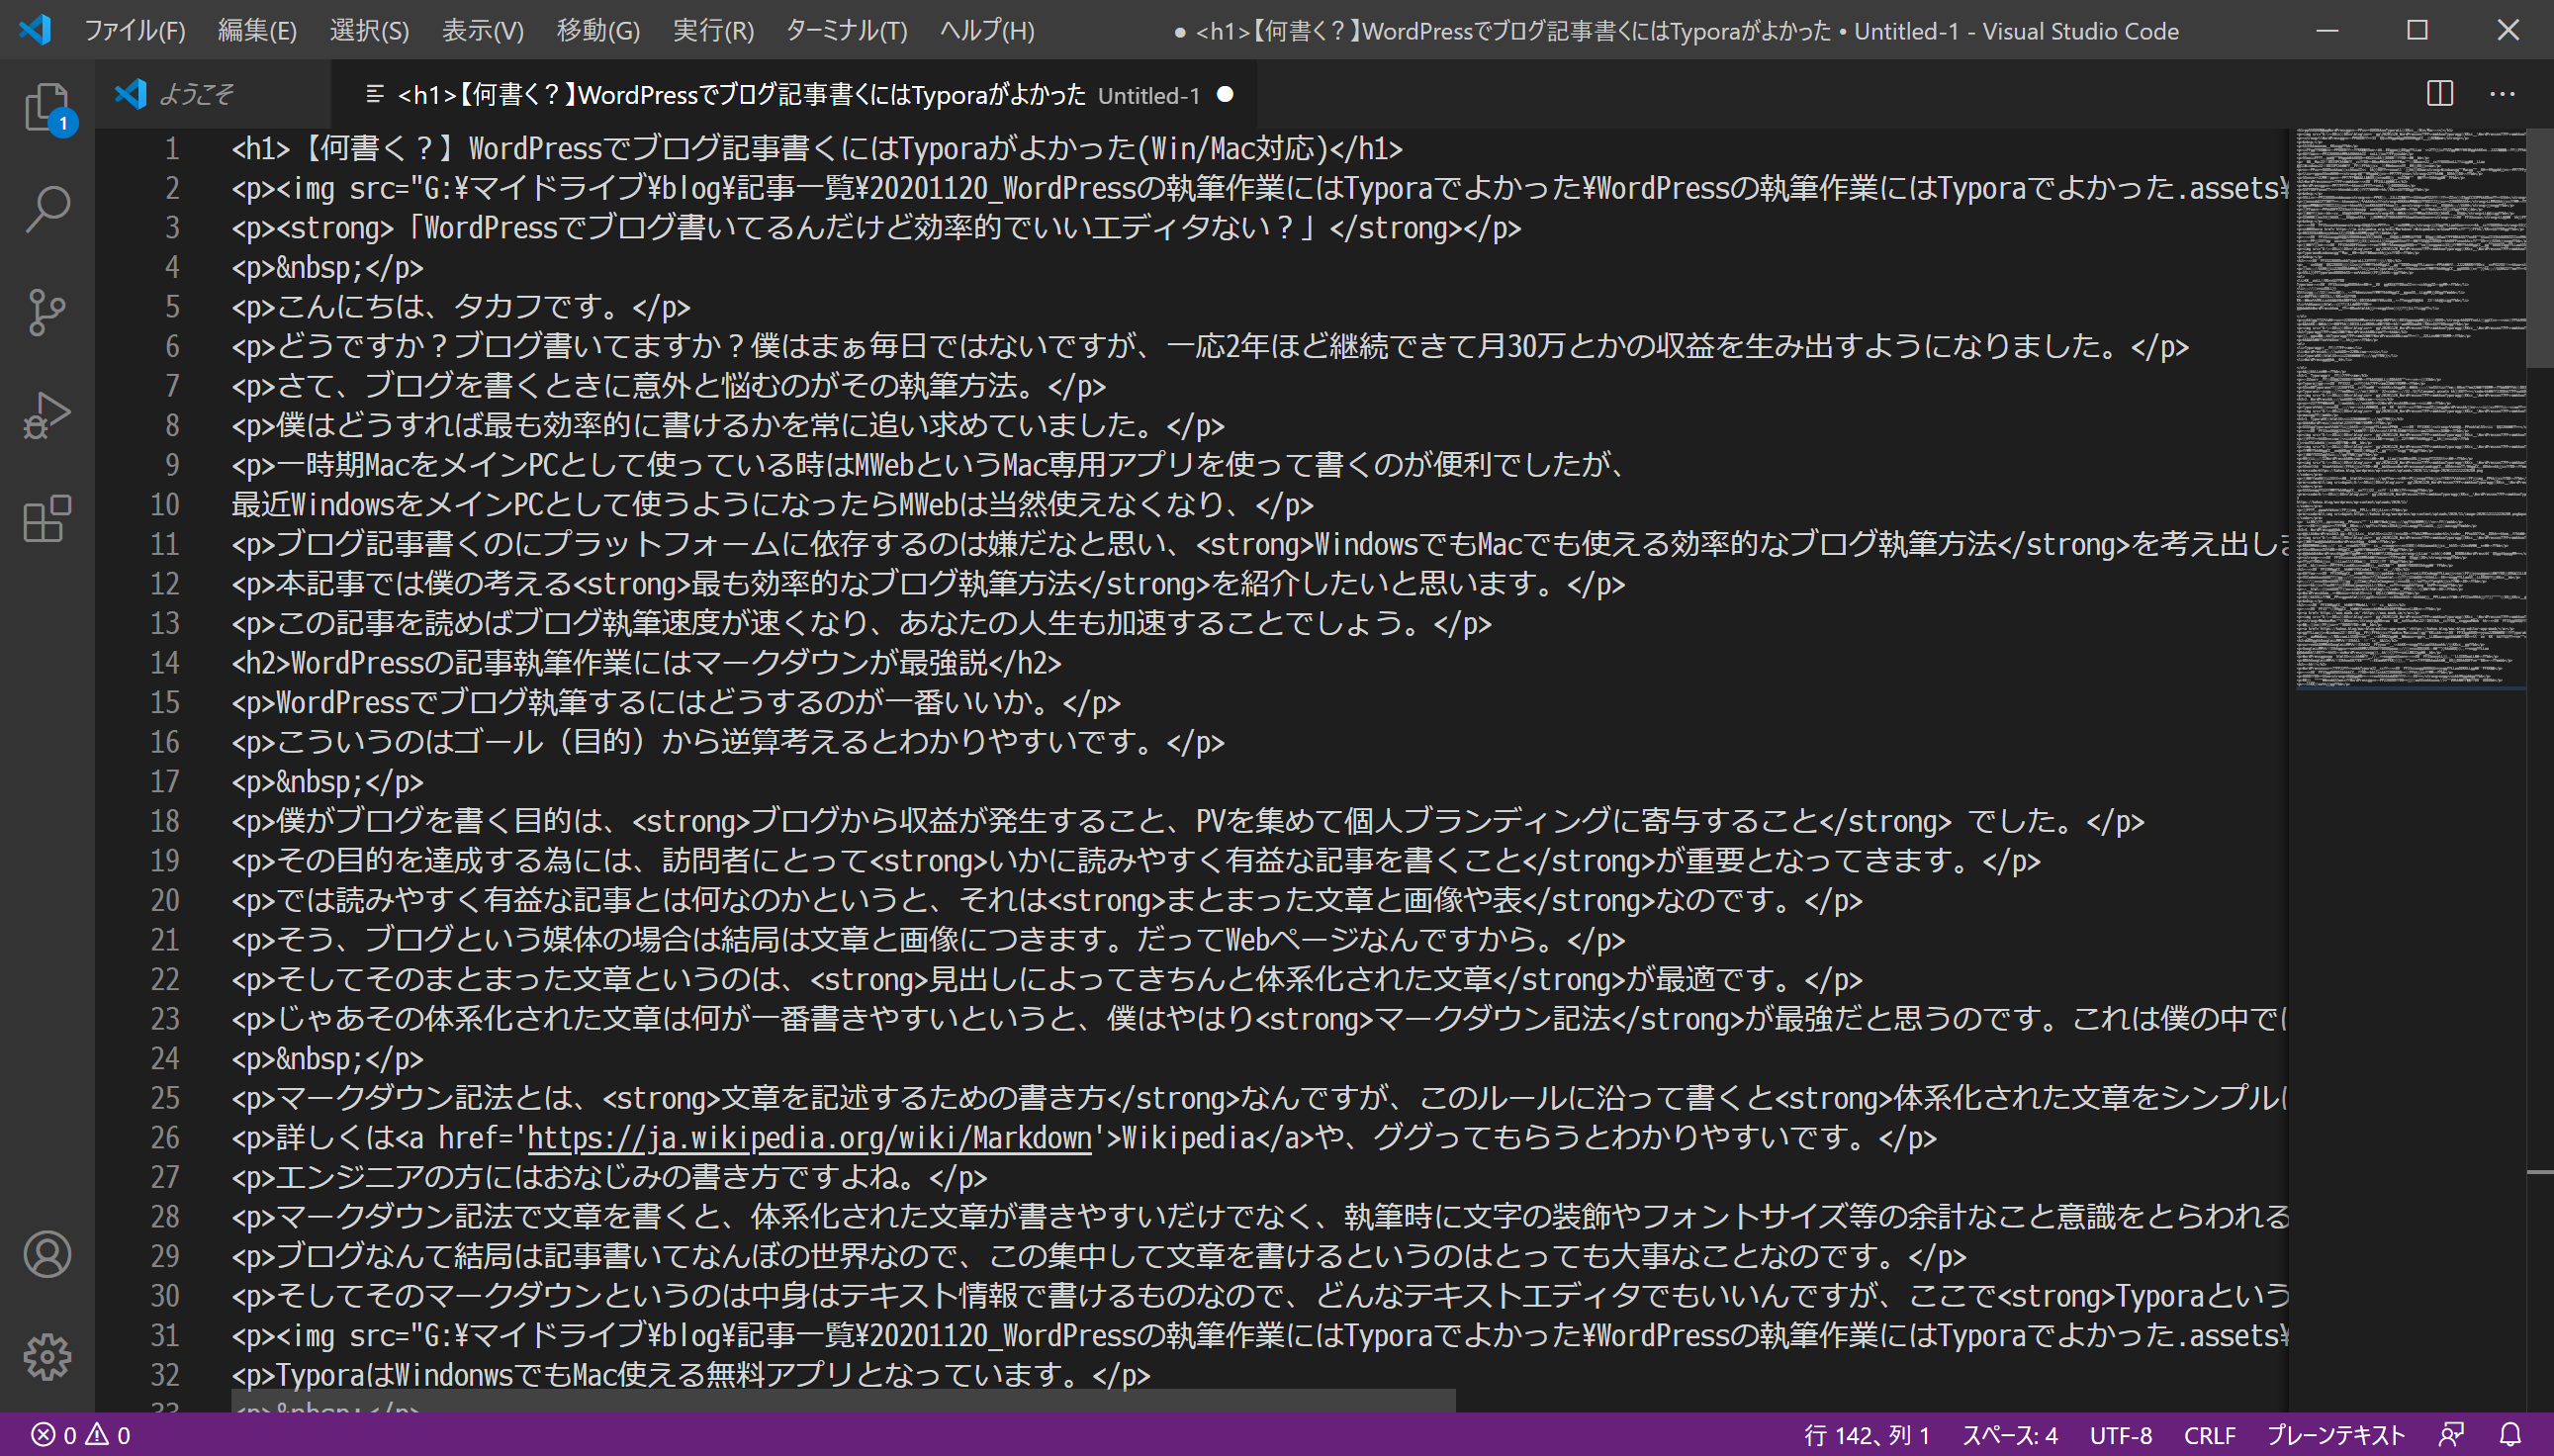Open the Manage gear icon
2554x1456 pixels.
[x=46, y=1357]
